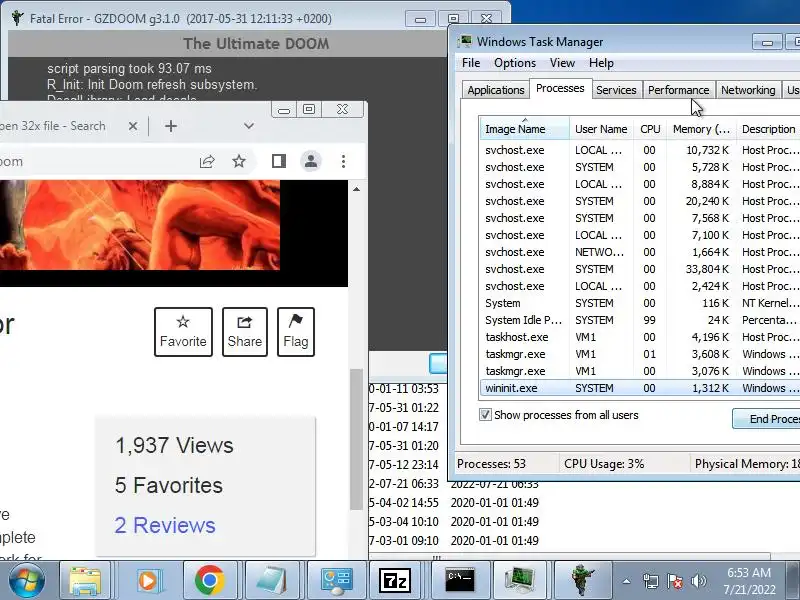Image resolution: width=800 pixels, height=600 pixels.
Task: Open the network tray icon
Action: click(651, 581)
